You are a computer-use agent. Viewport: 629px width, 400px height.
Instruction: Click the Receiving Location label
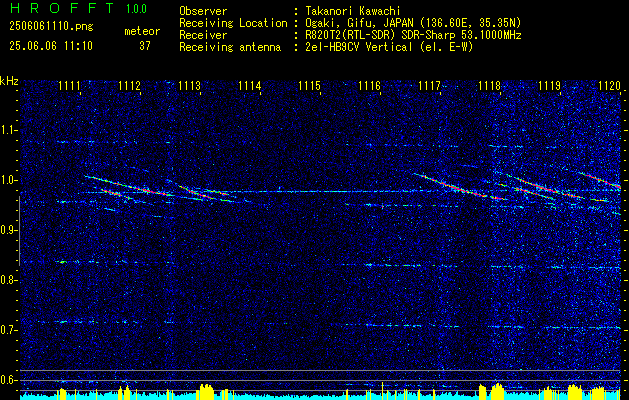pyautogui.click(x=233, y=23)
